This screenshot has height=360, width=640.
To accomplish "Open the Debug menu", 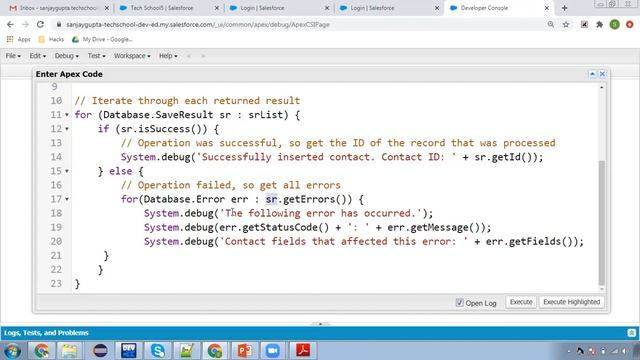I will click(x=67, y=56).
